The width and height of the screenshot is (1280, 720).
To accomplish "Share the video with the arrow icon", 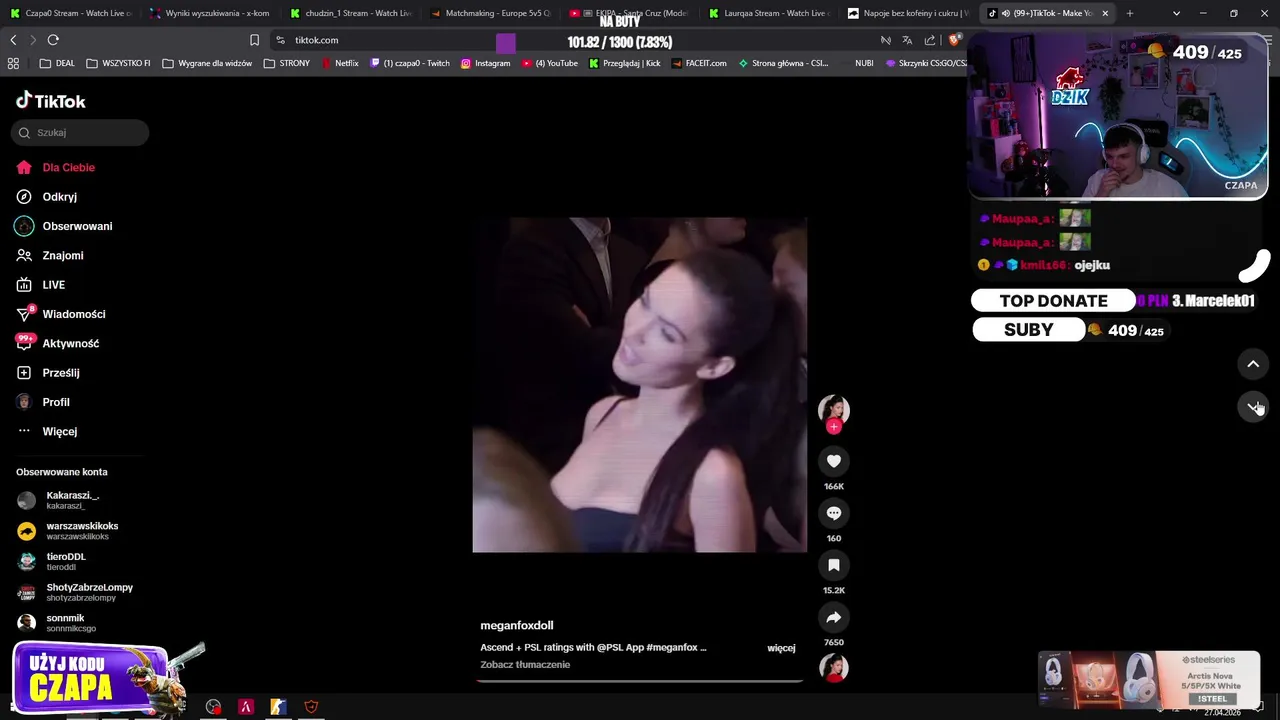I will pyautogui.click(x=833, y=617).
